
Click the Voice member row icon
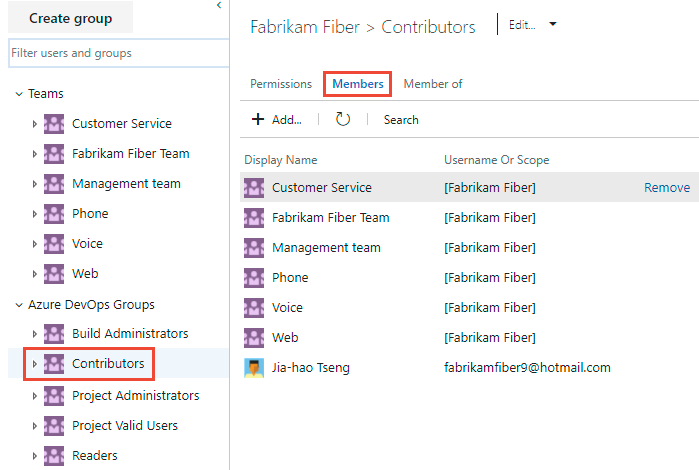click(254, 308)
